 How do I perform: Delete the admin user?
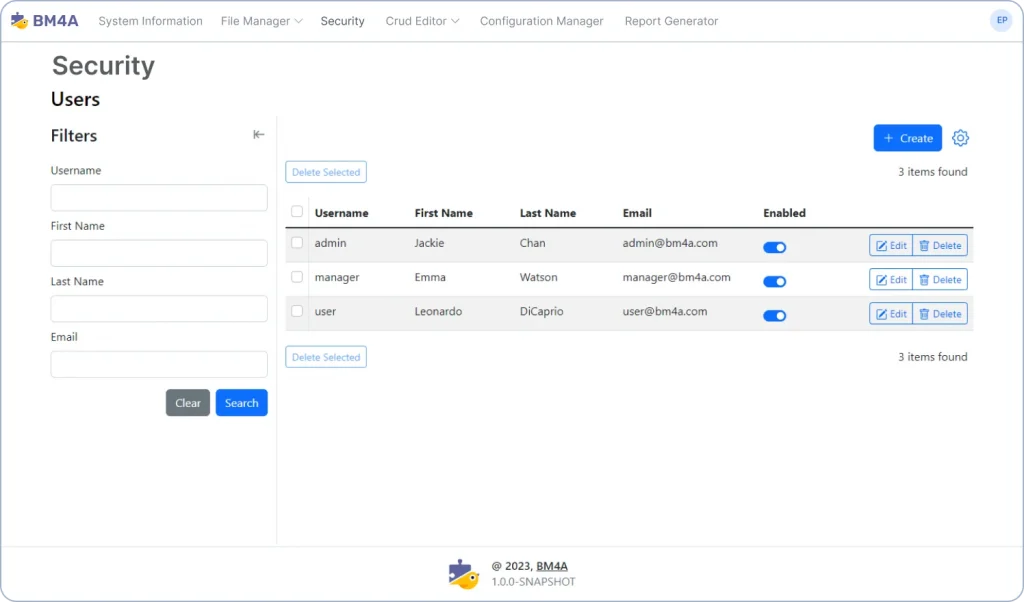[940, 246]
